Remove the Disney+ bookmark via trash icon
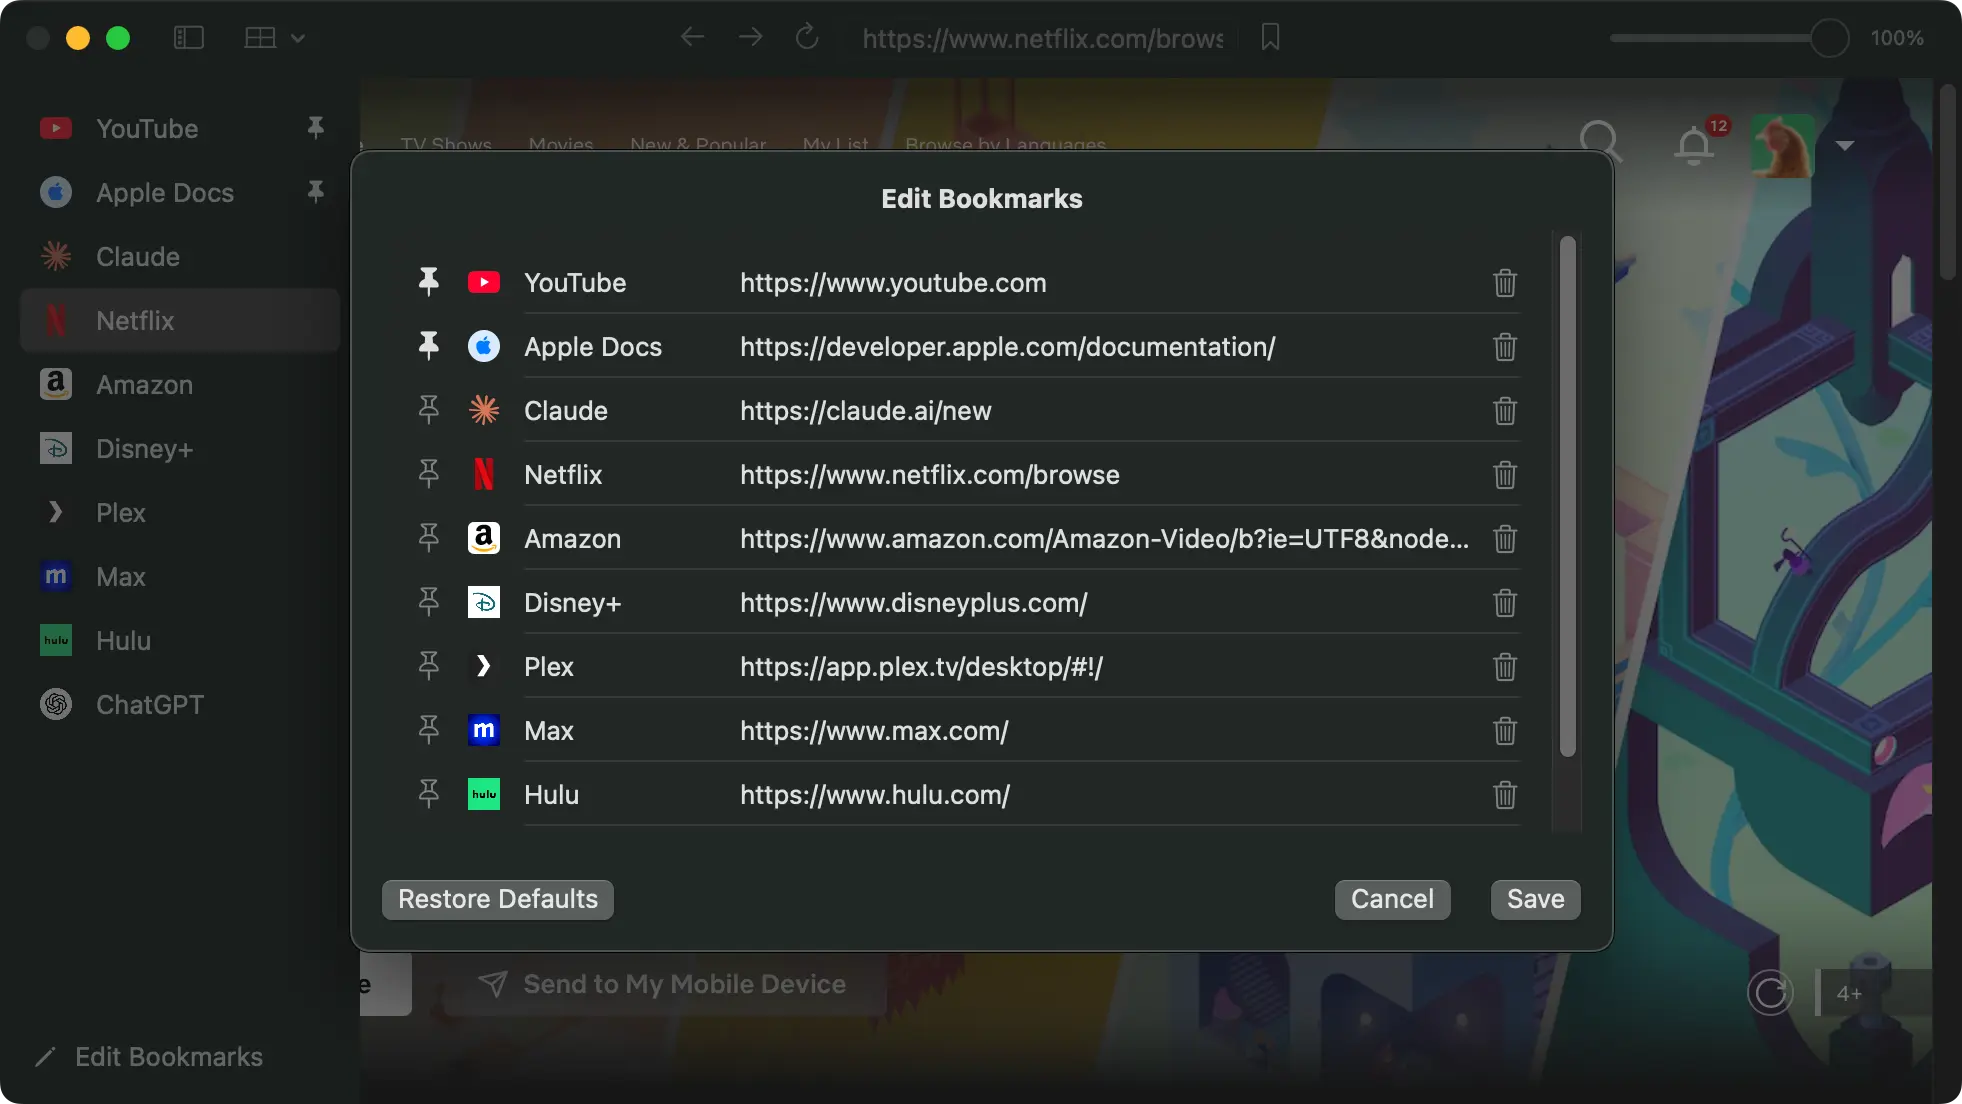Image resolution: width=1962 pixels, height=1104 pixels. (1504, 603)
